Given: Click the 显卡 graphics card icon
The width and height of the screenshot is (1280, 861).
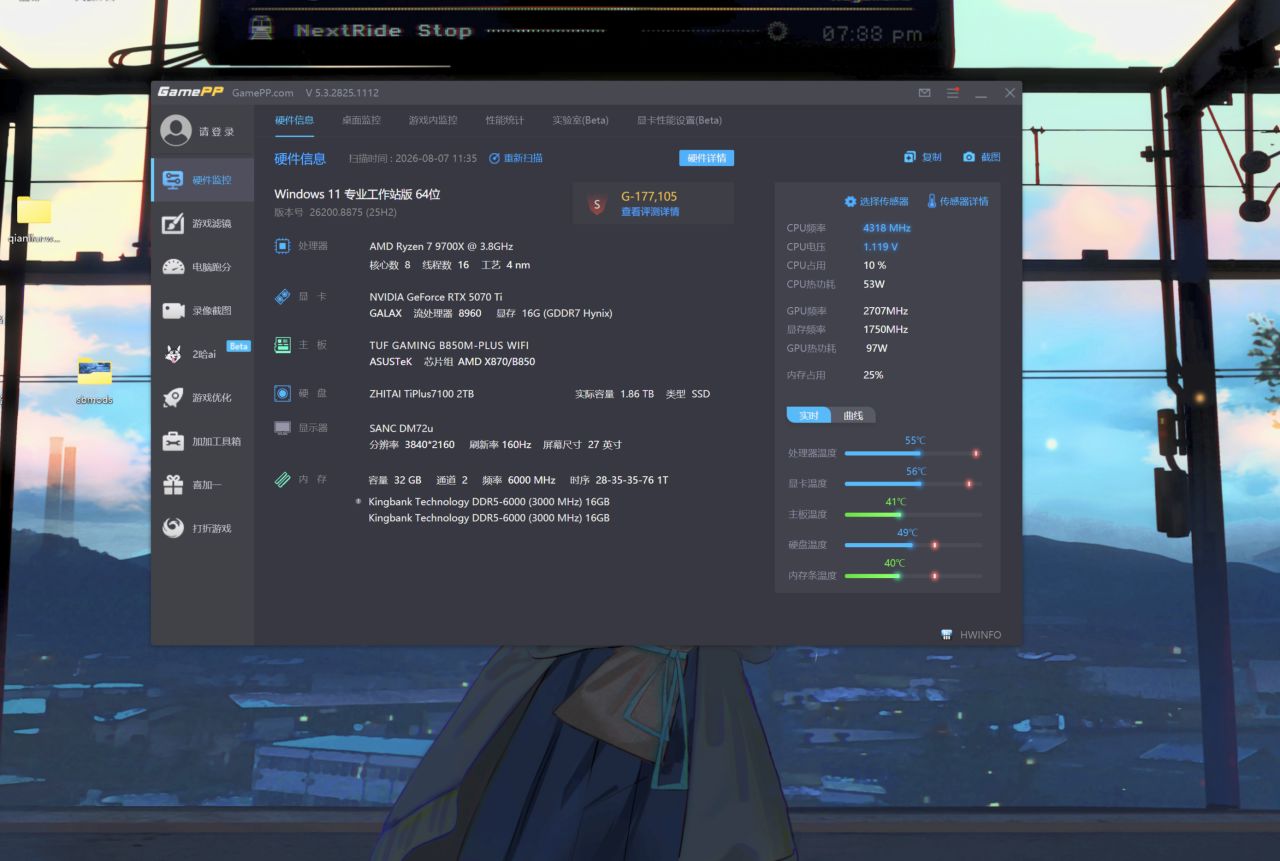Looking at the screenshot, I should coord(283,296).
